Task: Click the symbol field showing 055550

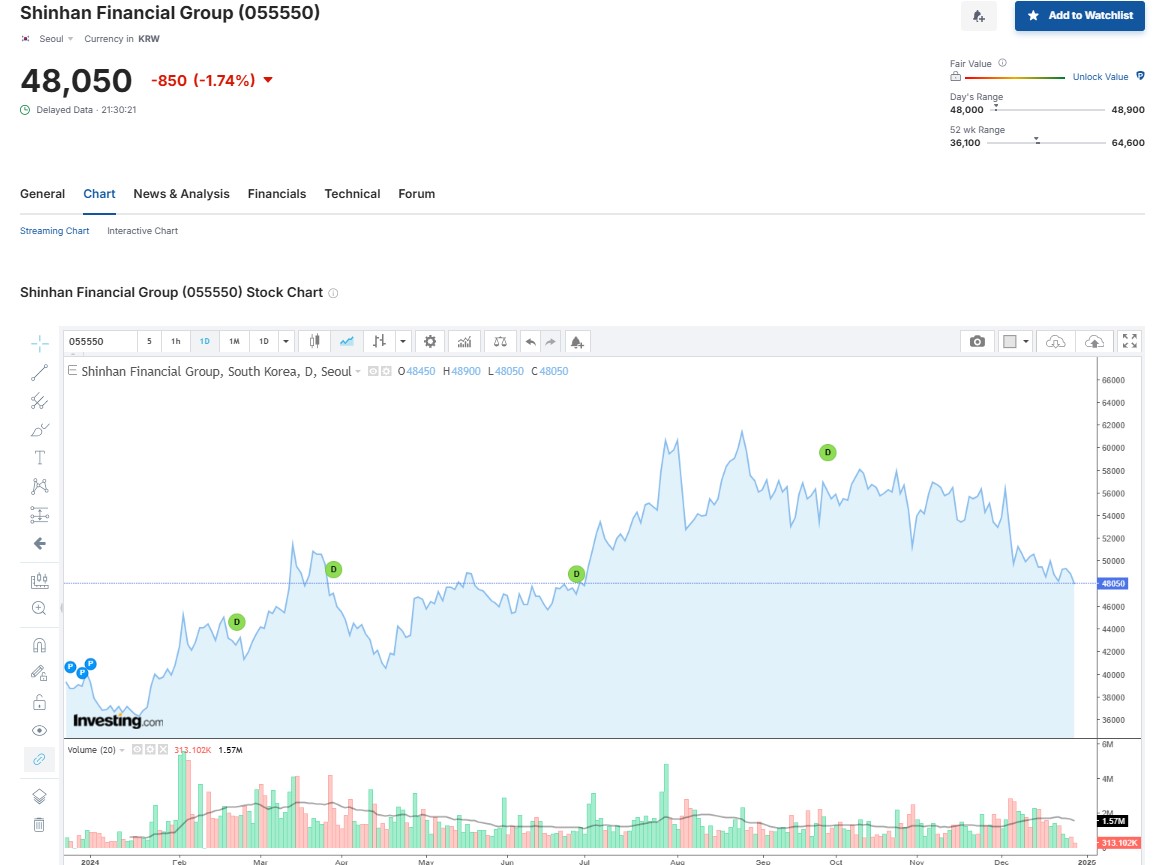Action: pyautogui.click(x=100, y=342)
